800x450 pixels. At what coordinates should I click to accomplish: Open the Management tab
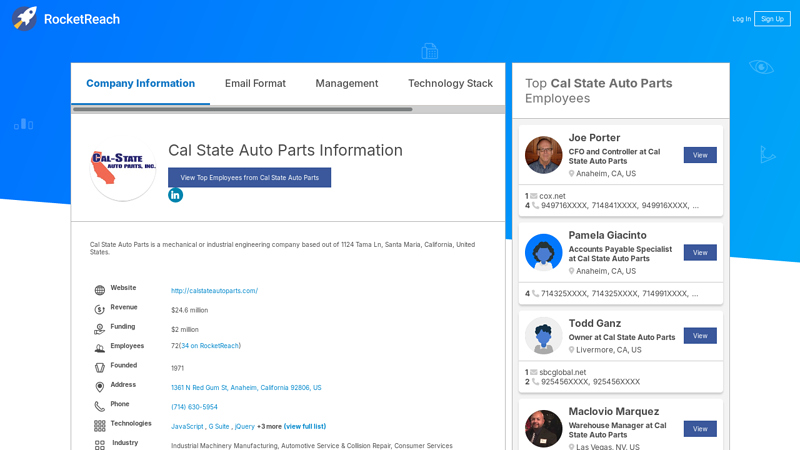point(346,83)
